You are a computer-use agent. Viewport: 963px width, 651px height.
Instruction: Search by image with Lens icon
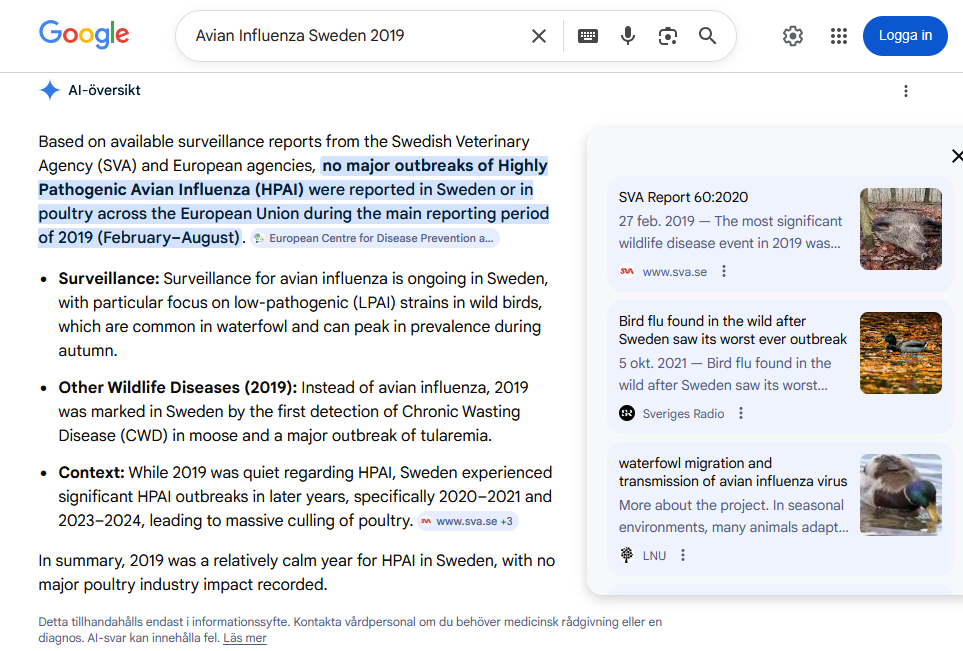[668, 36]
